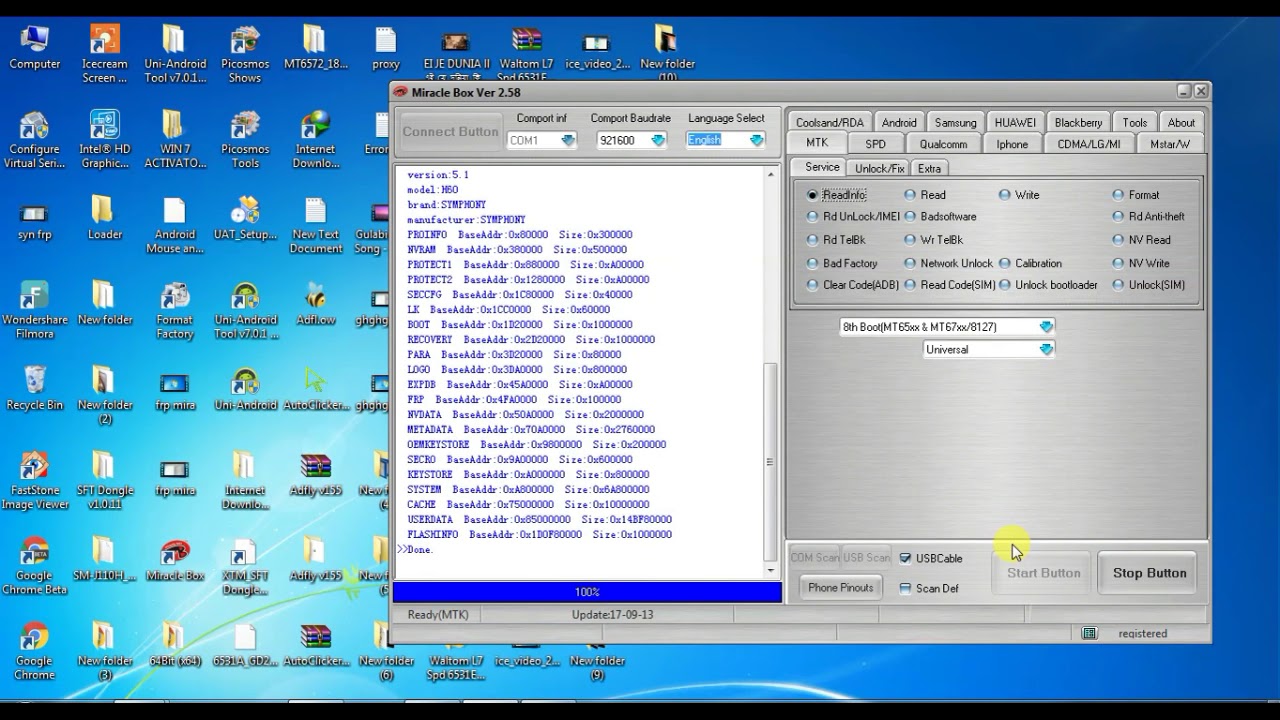
Task: Switch to the Samsung tab
Action: (955, 123)
